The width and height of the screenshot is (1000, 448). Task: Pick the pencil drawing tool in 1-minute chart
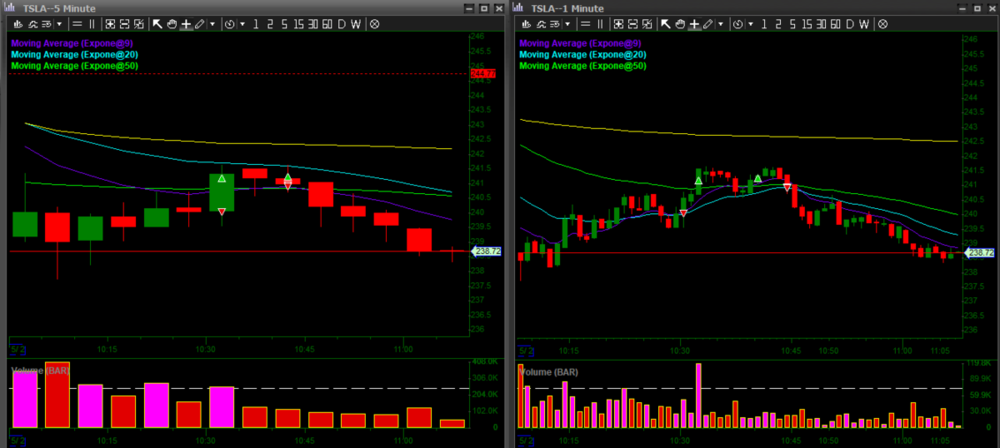(x=707, y=23)
